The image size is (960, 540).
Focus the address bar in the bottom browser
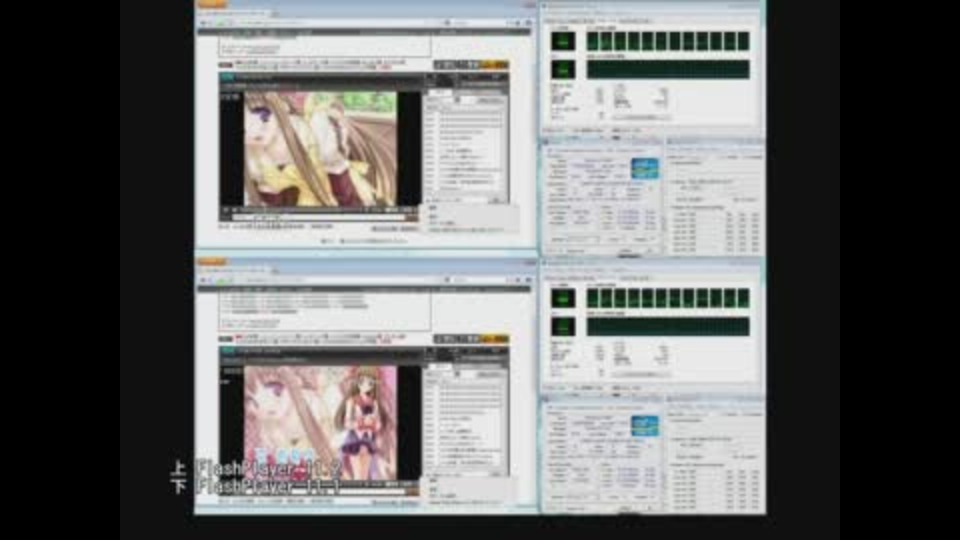[336, 280]
